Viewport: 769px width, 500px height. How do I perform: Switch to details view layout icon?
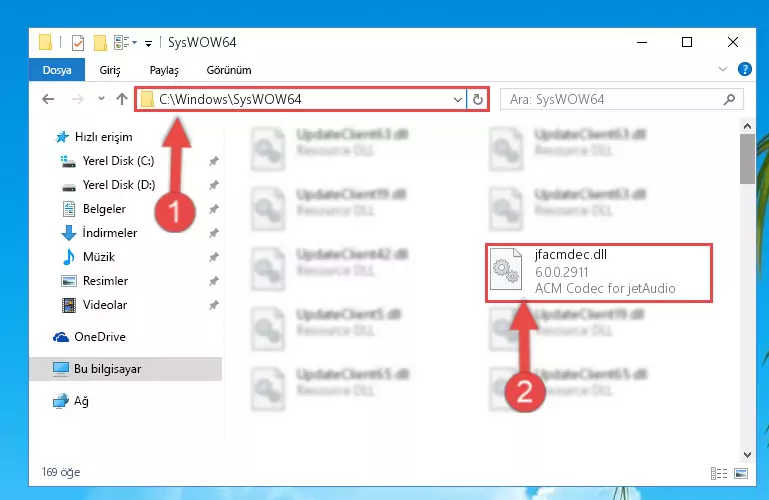click(718, 473)
